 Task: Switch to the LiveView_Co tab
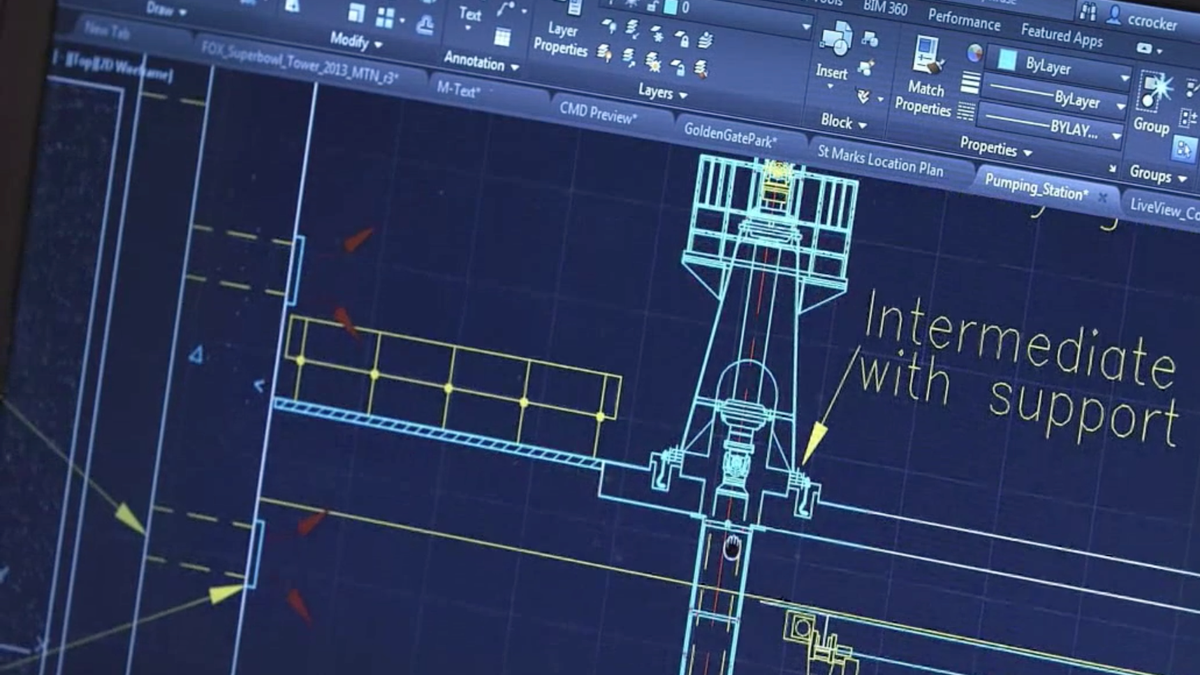coord(1164,211)
